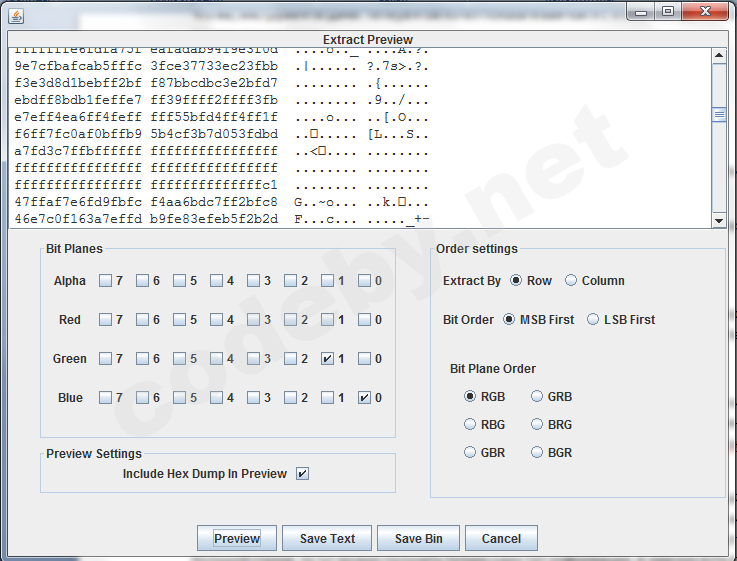Select BGR bit plane order
Viewport: 737px width, 561px height.
(x=537, y=452)
